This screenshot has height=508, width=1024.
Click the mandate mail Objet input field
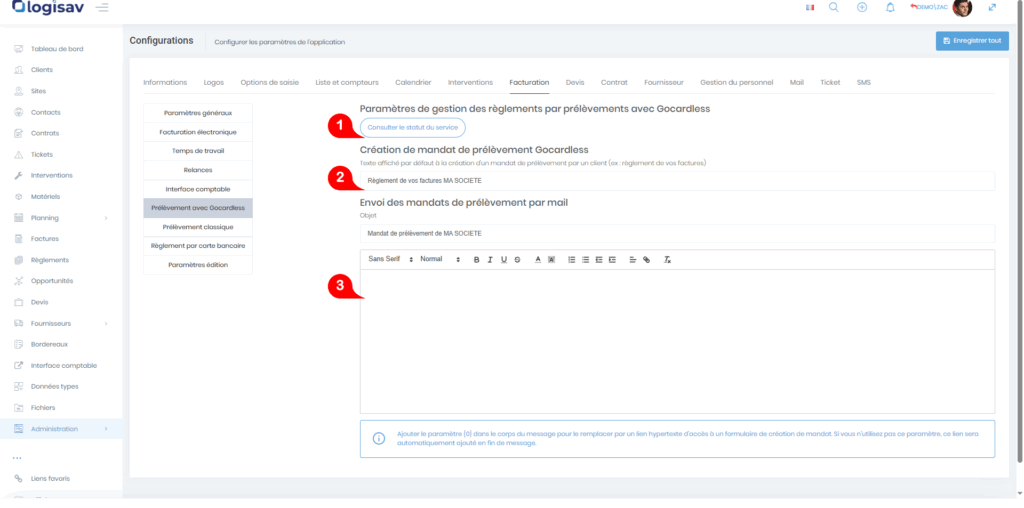coord(677,233)
